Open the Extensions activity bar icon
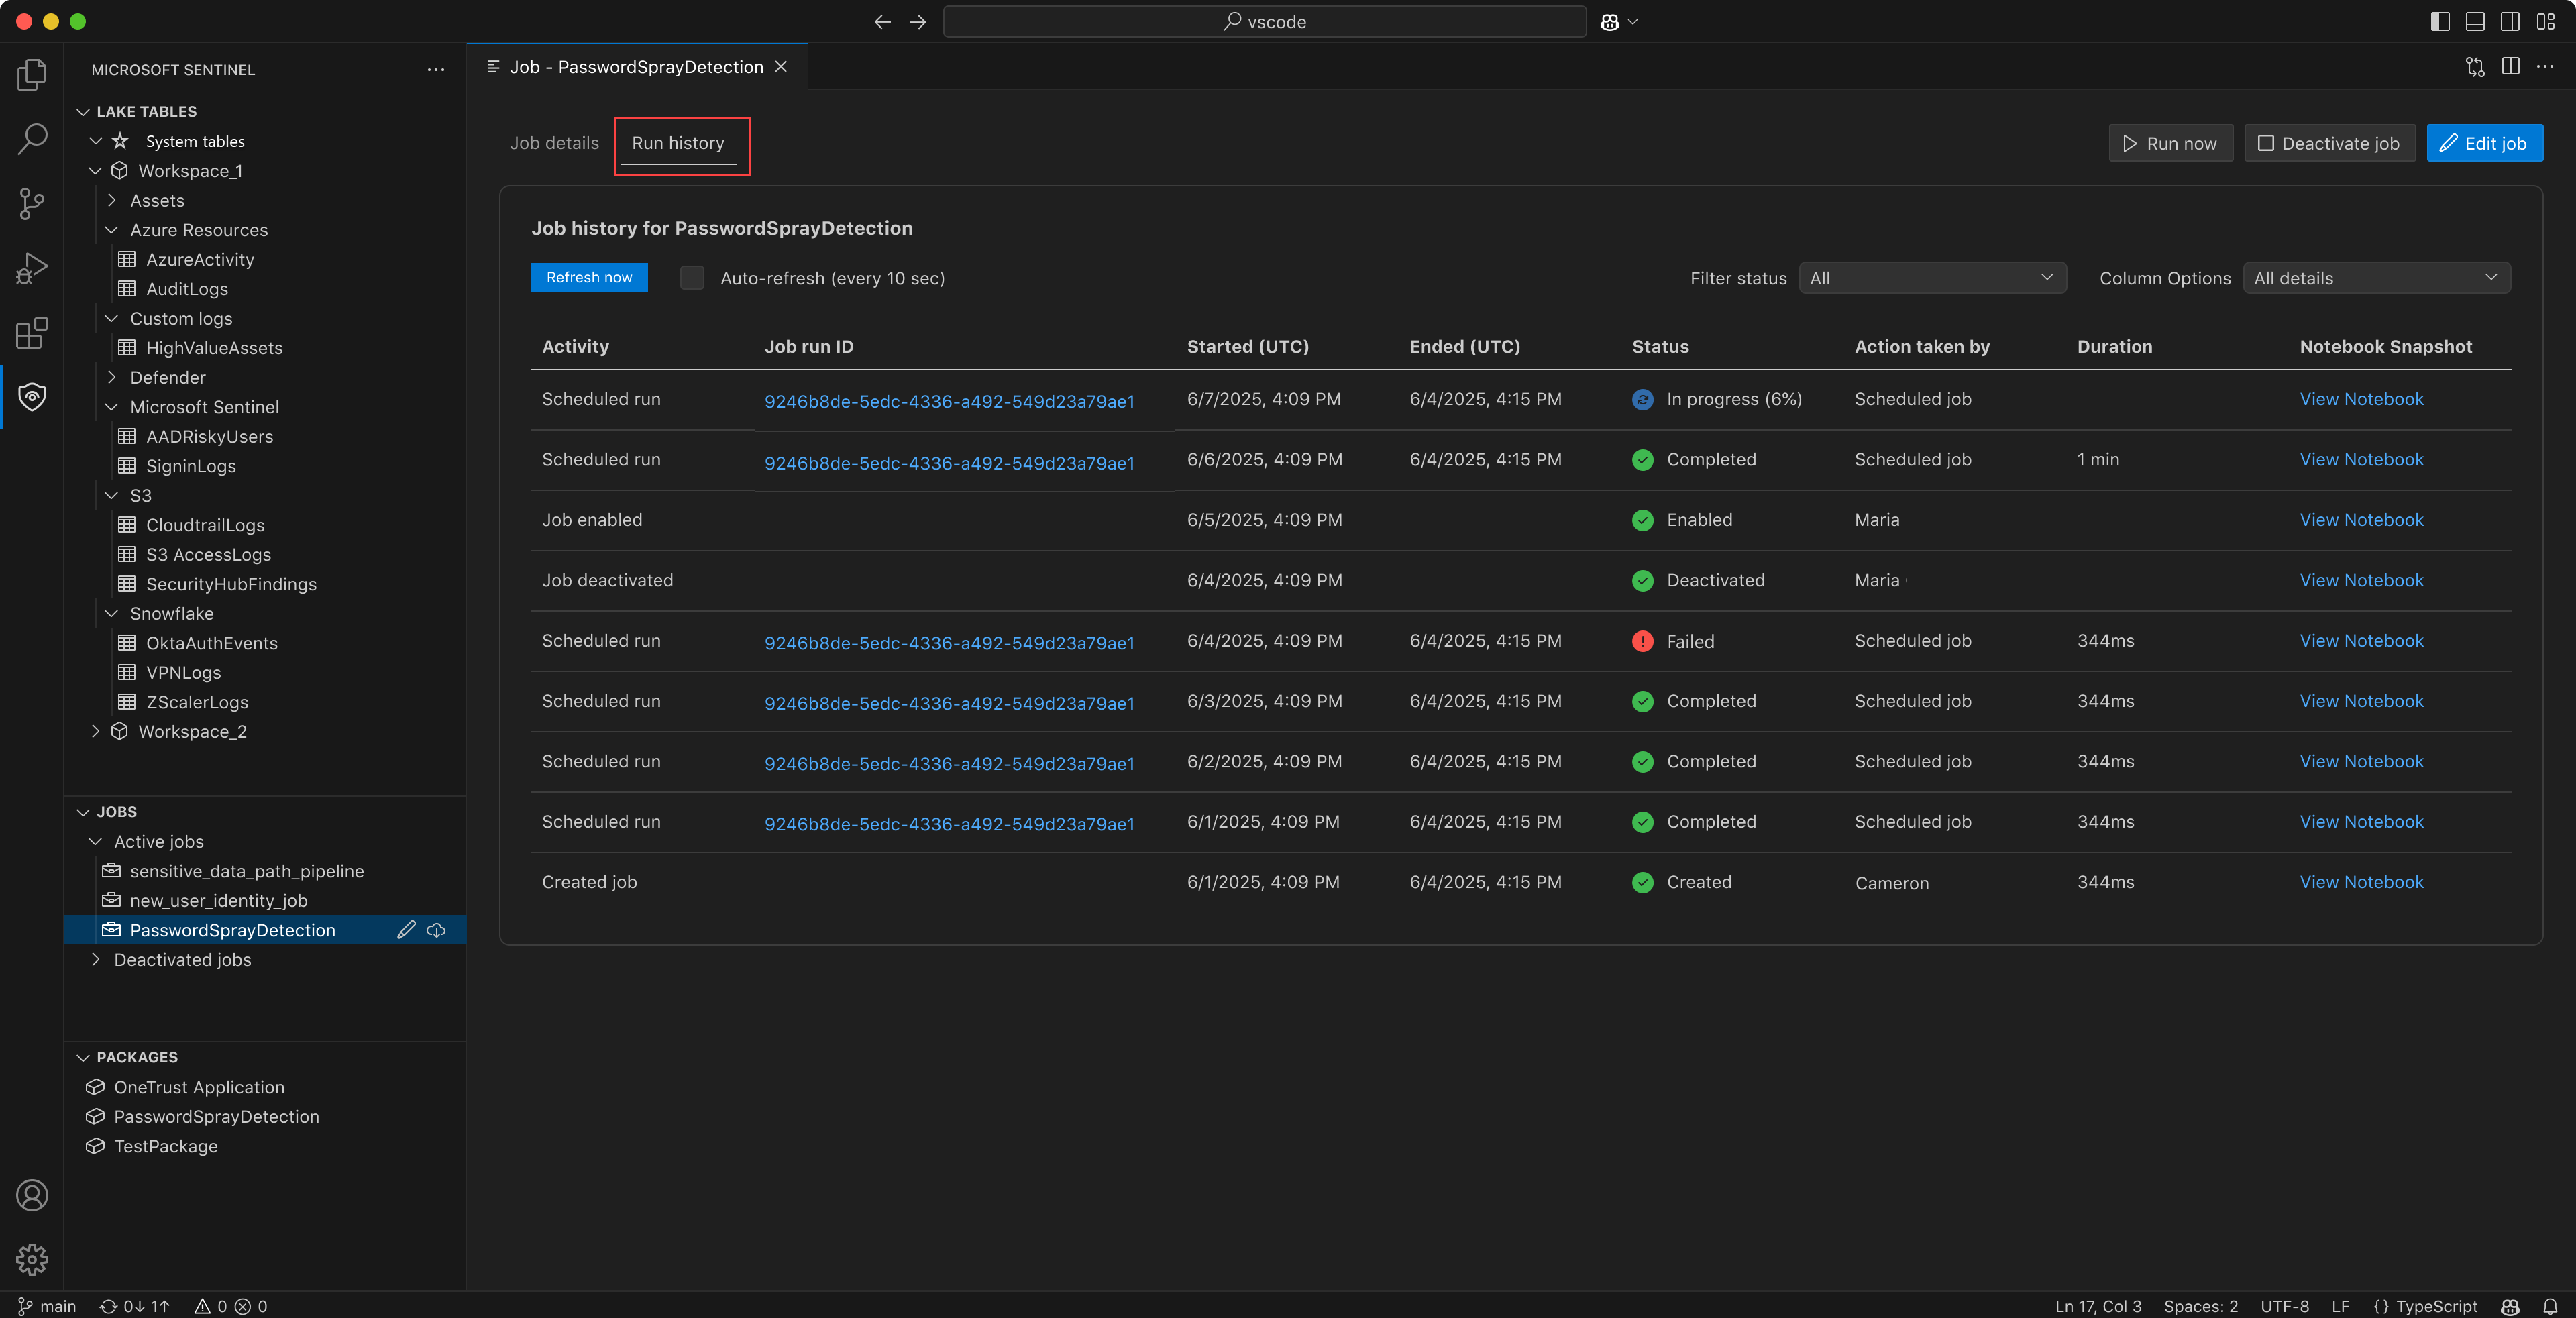This screenshot has height=1318, width=2576. [x=32, y=333]
